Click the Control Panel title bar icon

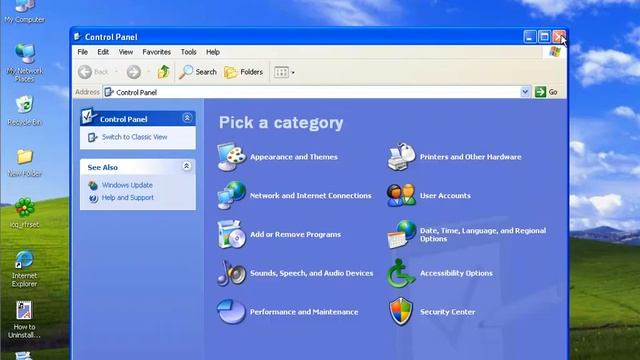pos(77,37)
